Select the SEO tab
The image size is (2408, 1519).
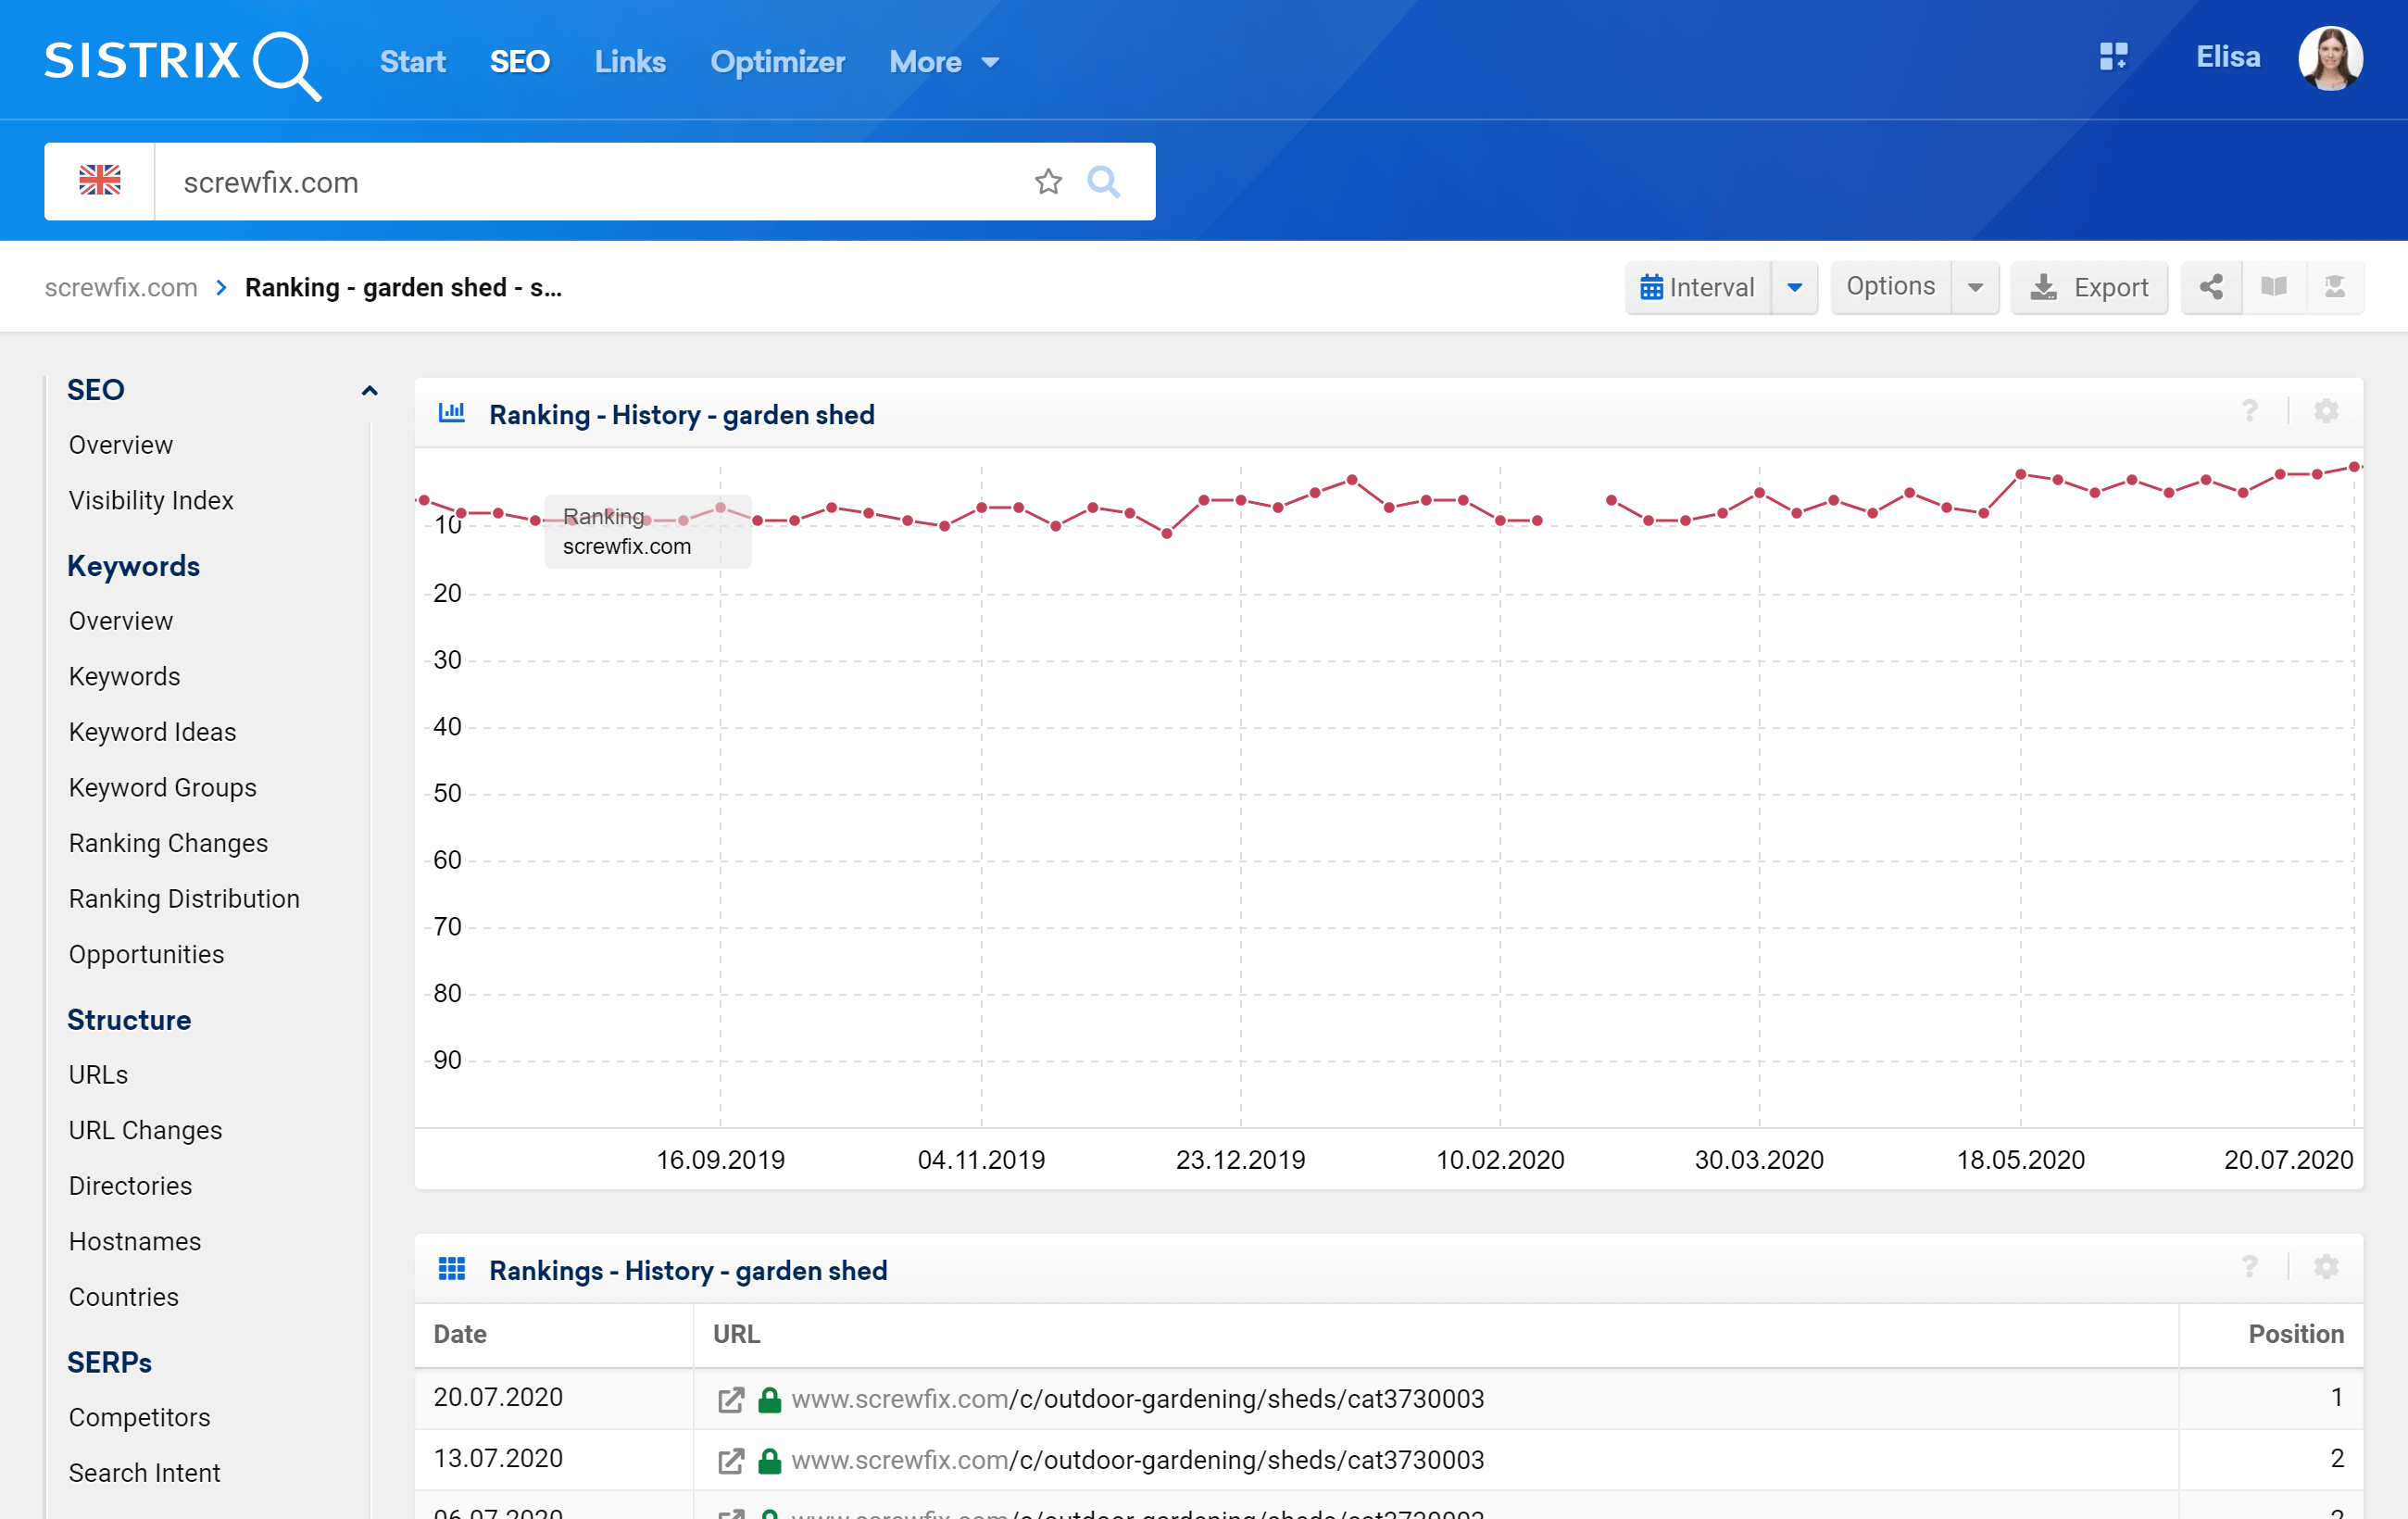[x=519, y=62]
